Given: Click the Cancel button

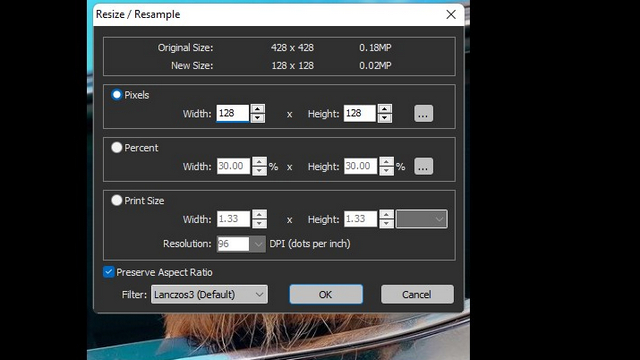Looking at the screenshot, I should (x=417, y=294).
